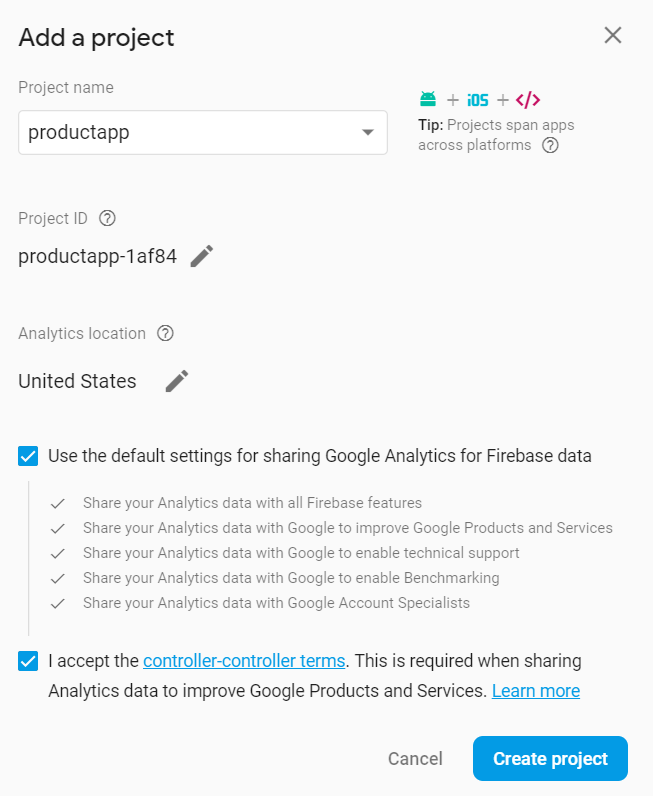This screenshot has height=796, width=653.
Task: Click the 'enable Benchmarking' sharing item
Action: [291, 578]
